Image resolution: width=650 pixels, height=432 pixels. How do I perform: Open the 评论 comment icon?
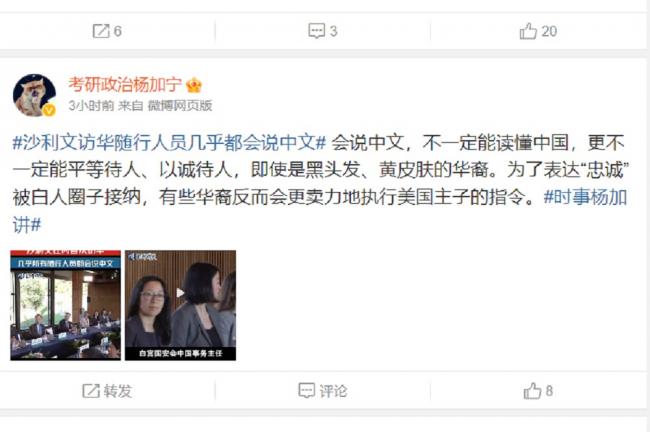[307, 391]
